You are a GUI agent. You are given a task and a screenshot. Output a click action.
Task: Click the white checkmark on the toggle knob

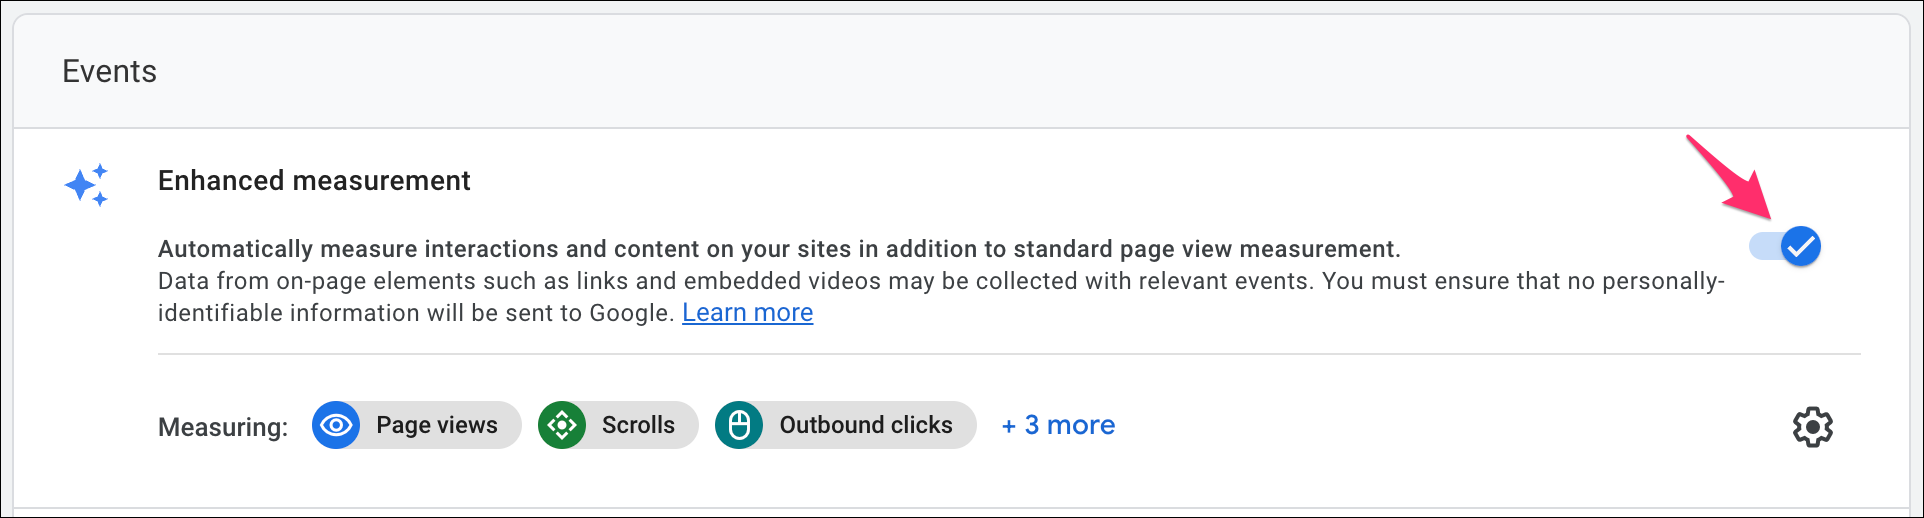click(x=1801, y=246)
